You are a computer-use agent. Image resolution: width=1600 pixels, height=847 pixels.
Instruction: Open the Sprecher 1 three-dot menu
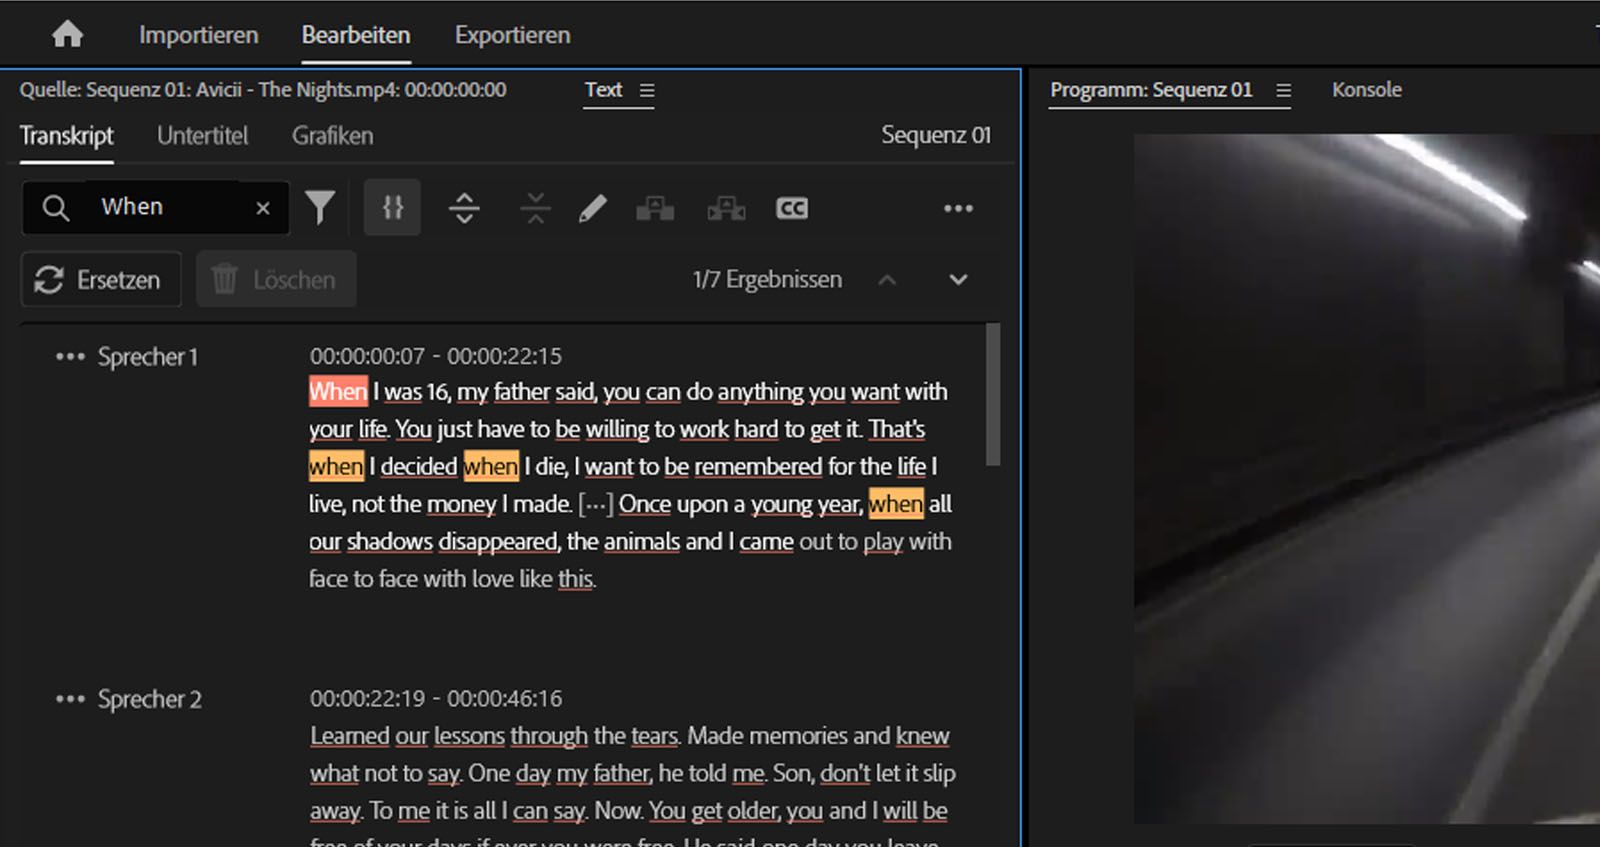70,357
